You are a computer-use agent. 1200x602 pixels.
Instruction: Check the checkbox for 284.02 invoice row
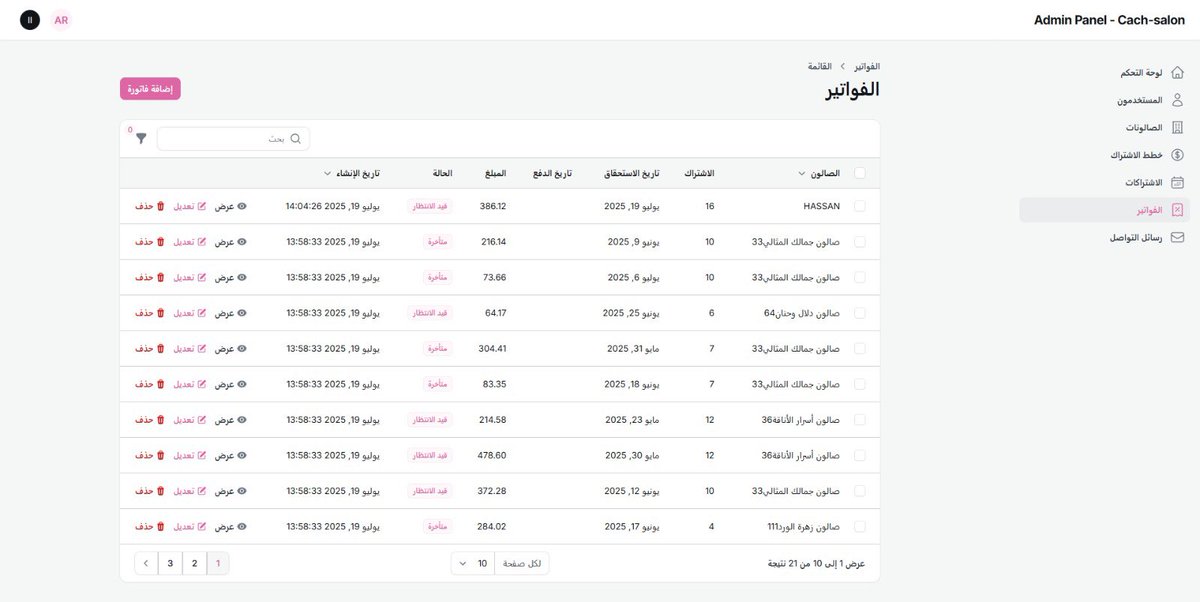pos(860,526)
